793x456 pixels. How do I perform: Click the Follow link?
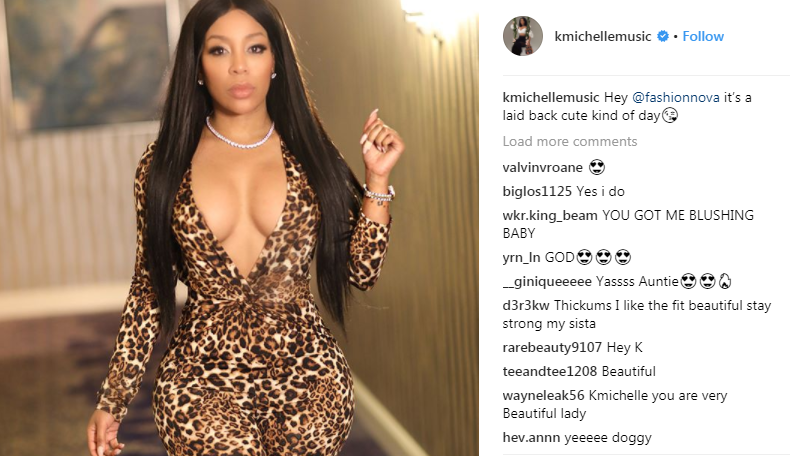click(703, 36)
